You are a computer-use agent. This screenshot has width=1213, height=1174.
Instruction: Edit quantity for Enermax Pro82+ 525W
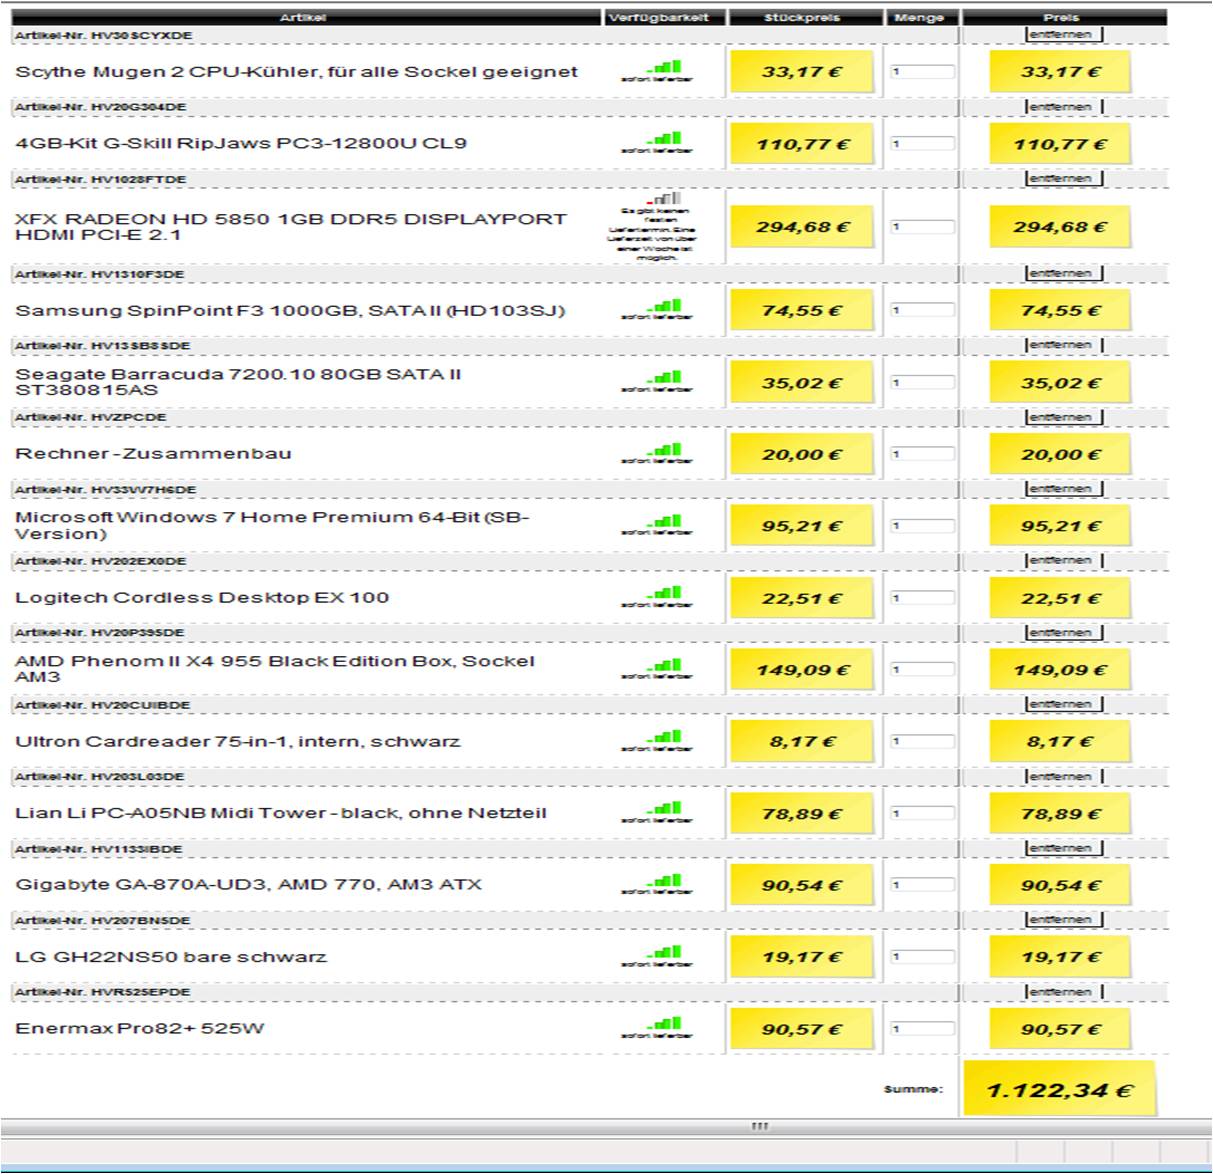pos(922,1029)
